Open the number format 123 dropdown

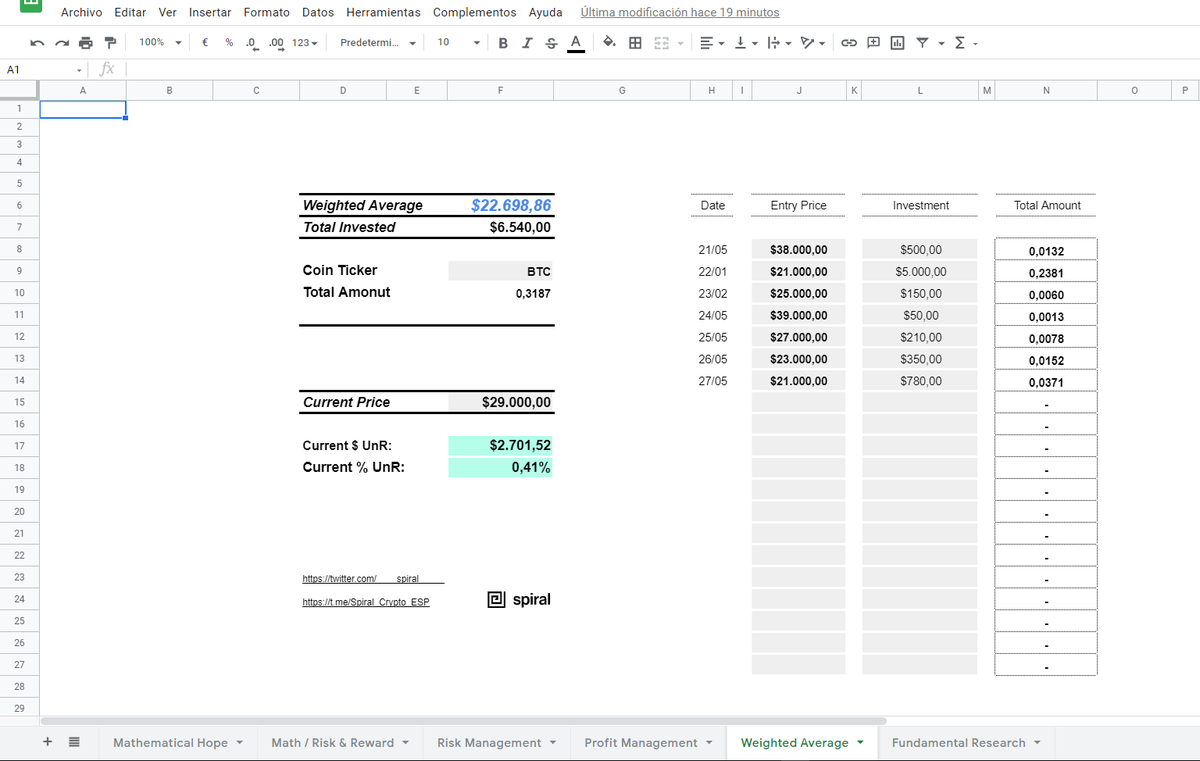click(x=305, y=43)
